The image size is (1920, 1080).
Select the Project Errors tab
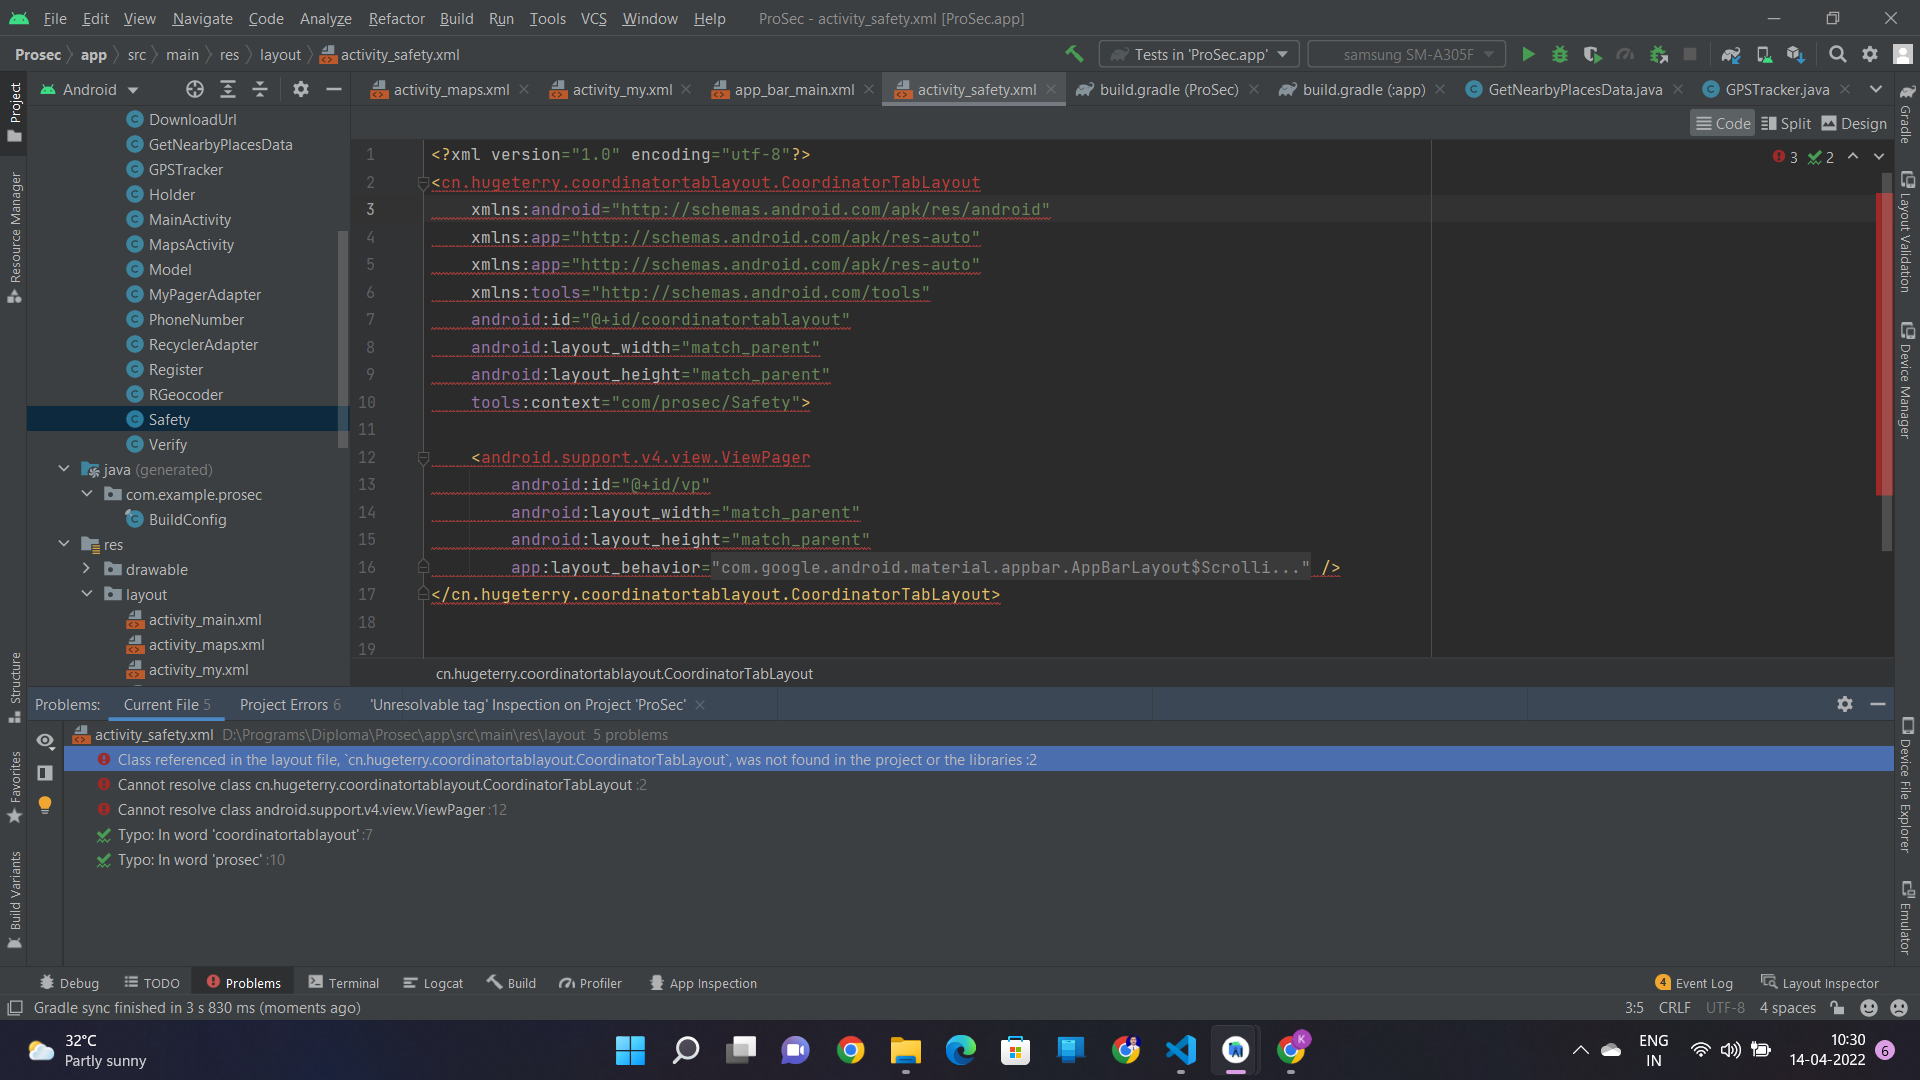[290, 704]
